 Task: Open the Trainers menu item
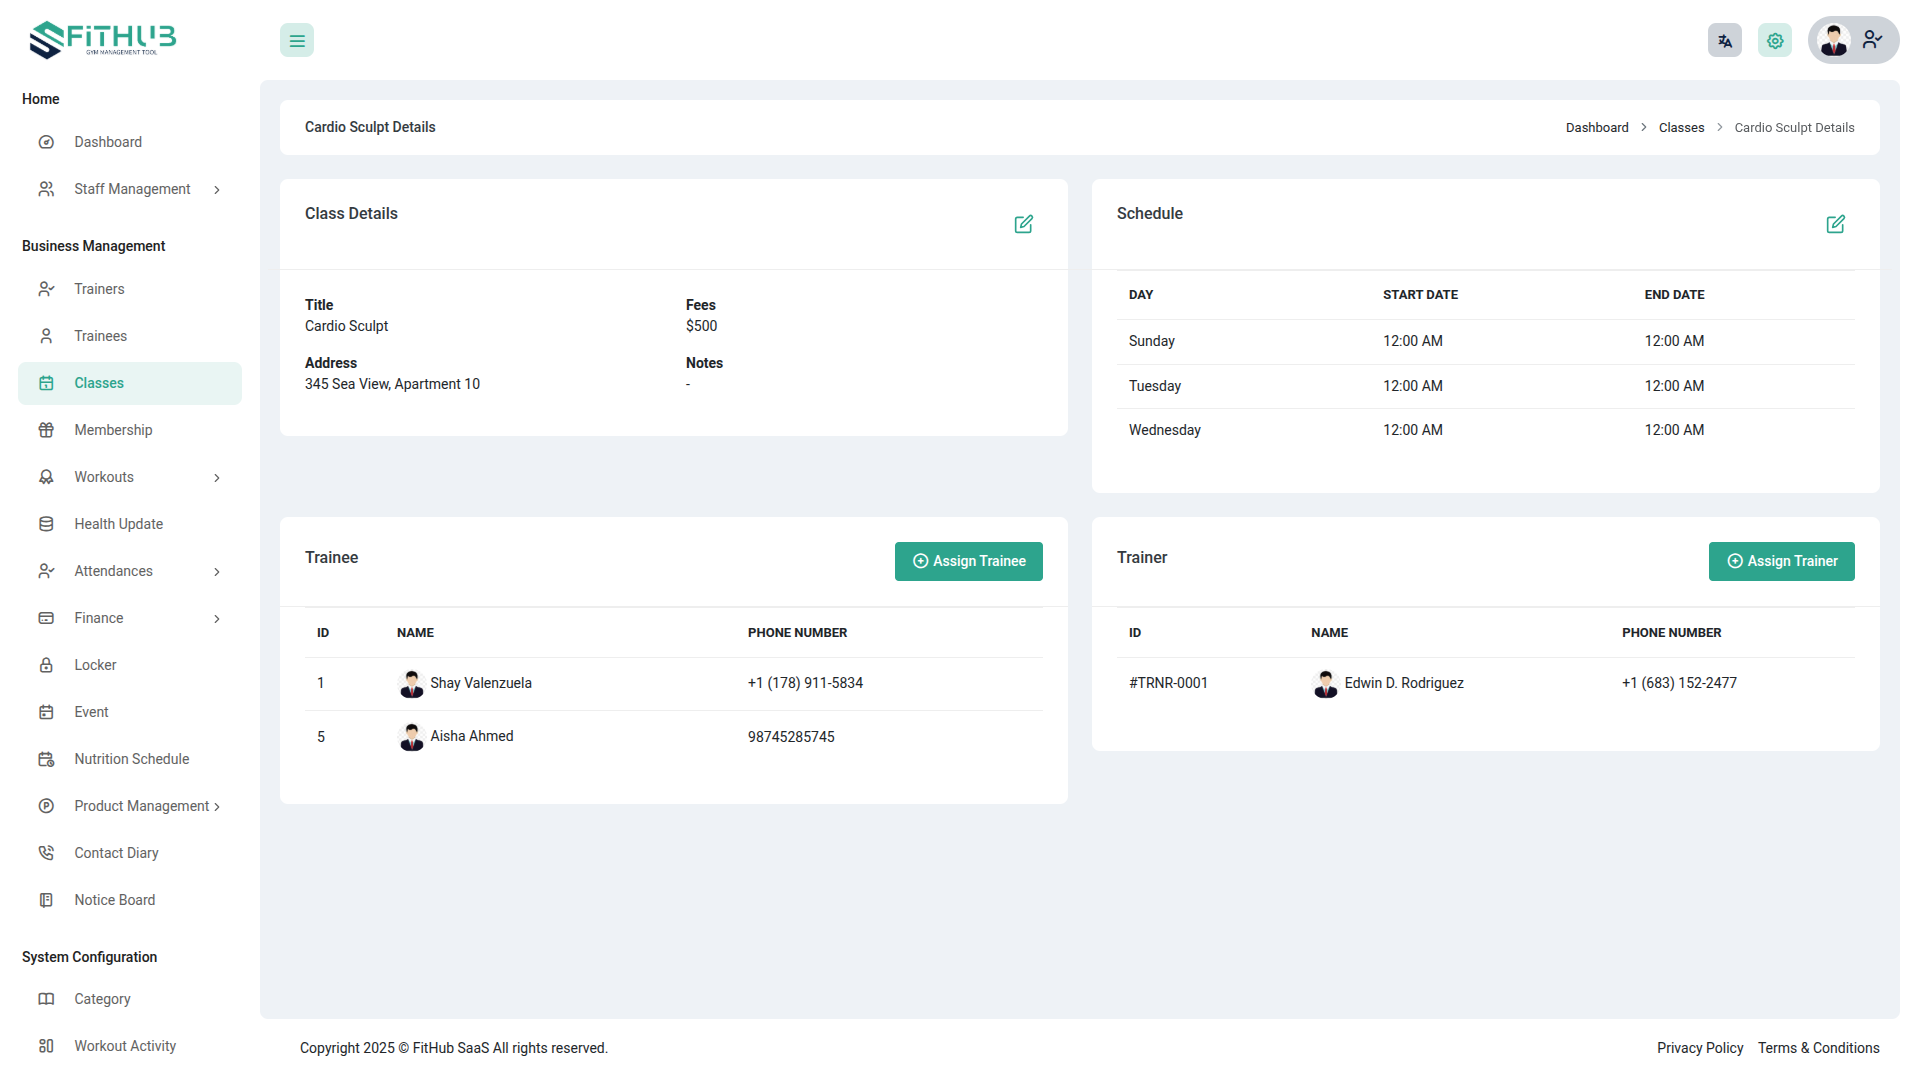[x=99, y=289]
